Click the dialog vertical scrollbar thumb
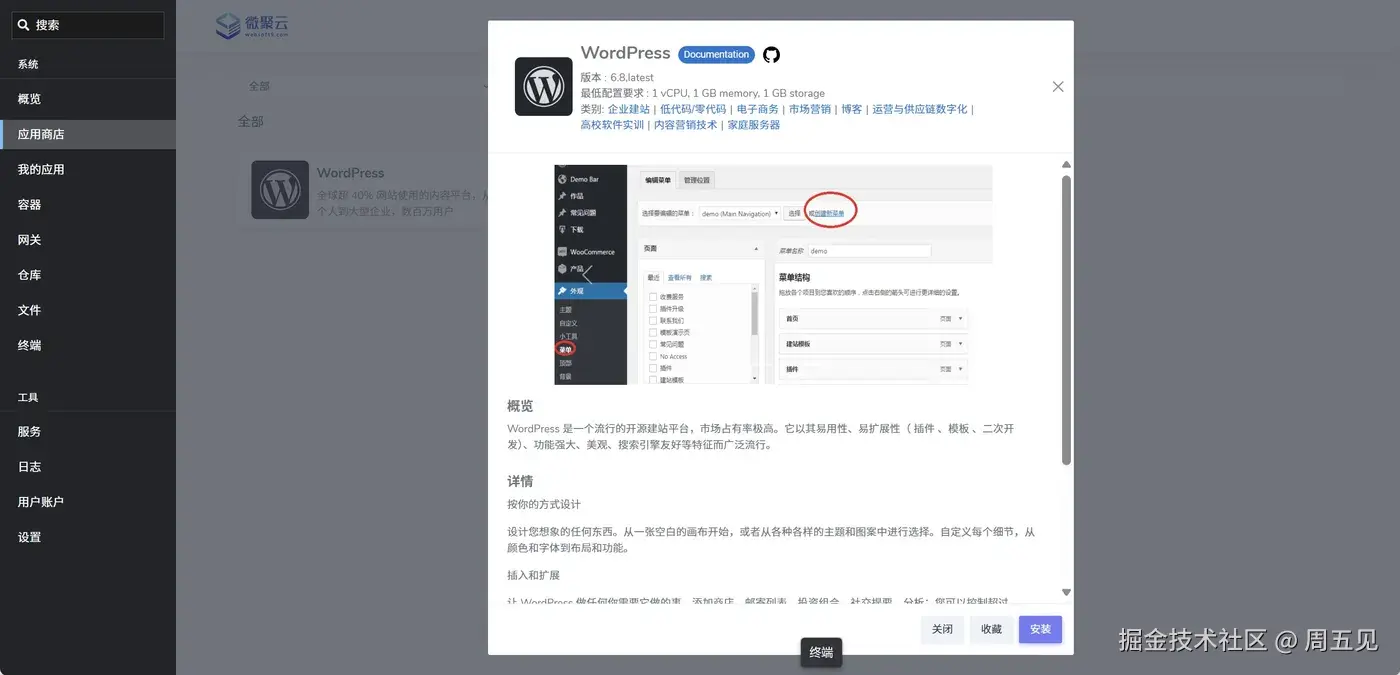 pos(1066,320)
